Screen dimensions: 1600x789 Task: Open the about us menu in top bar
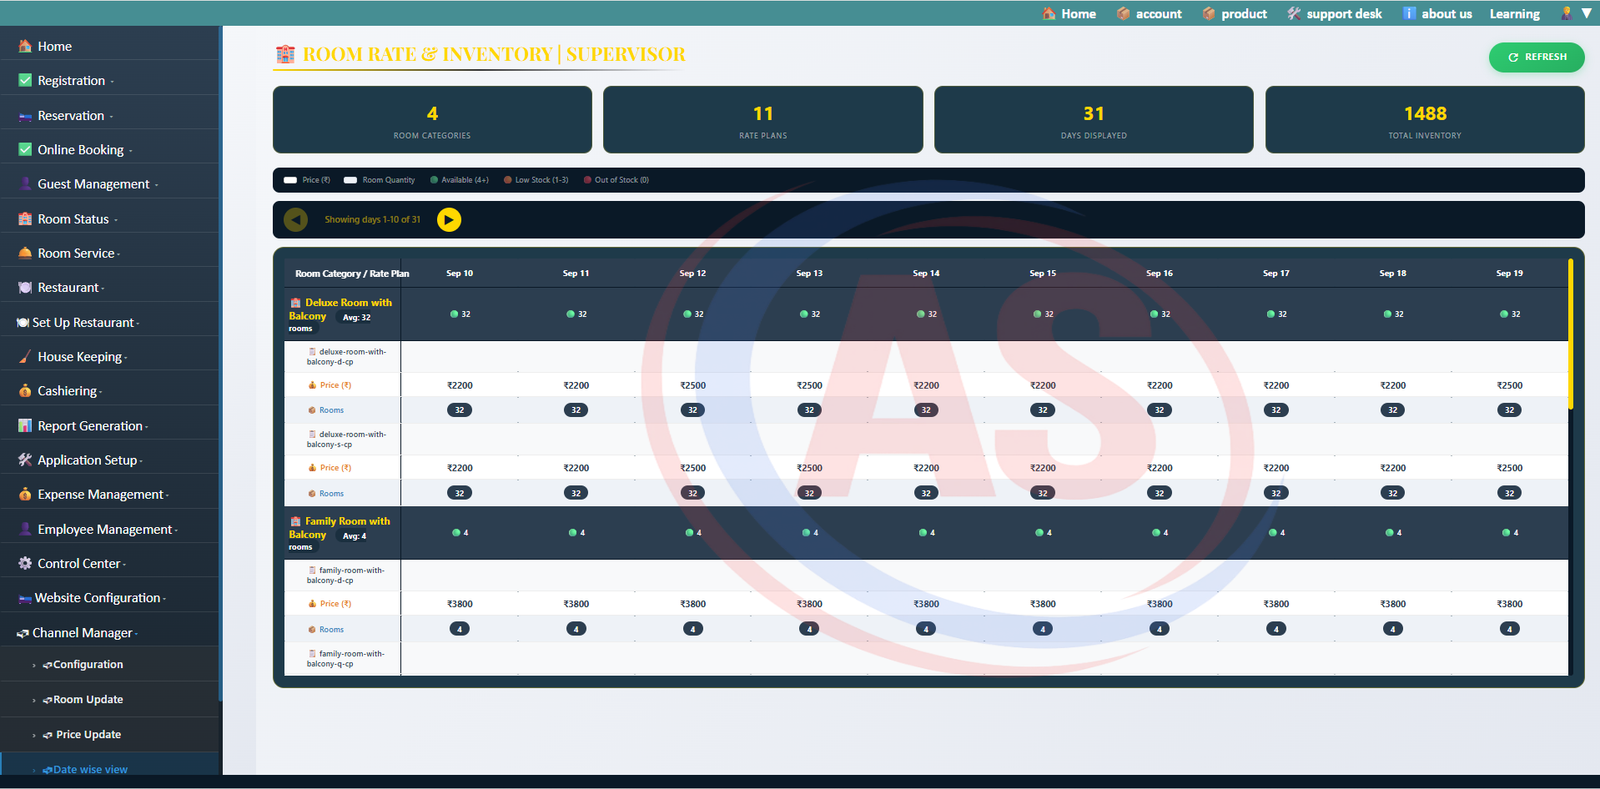[1437, 14]
